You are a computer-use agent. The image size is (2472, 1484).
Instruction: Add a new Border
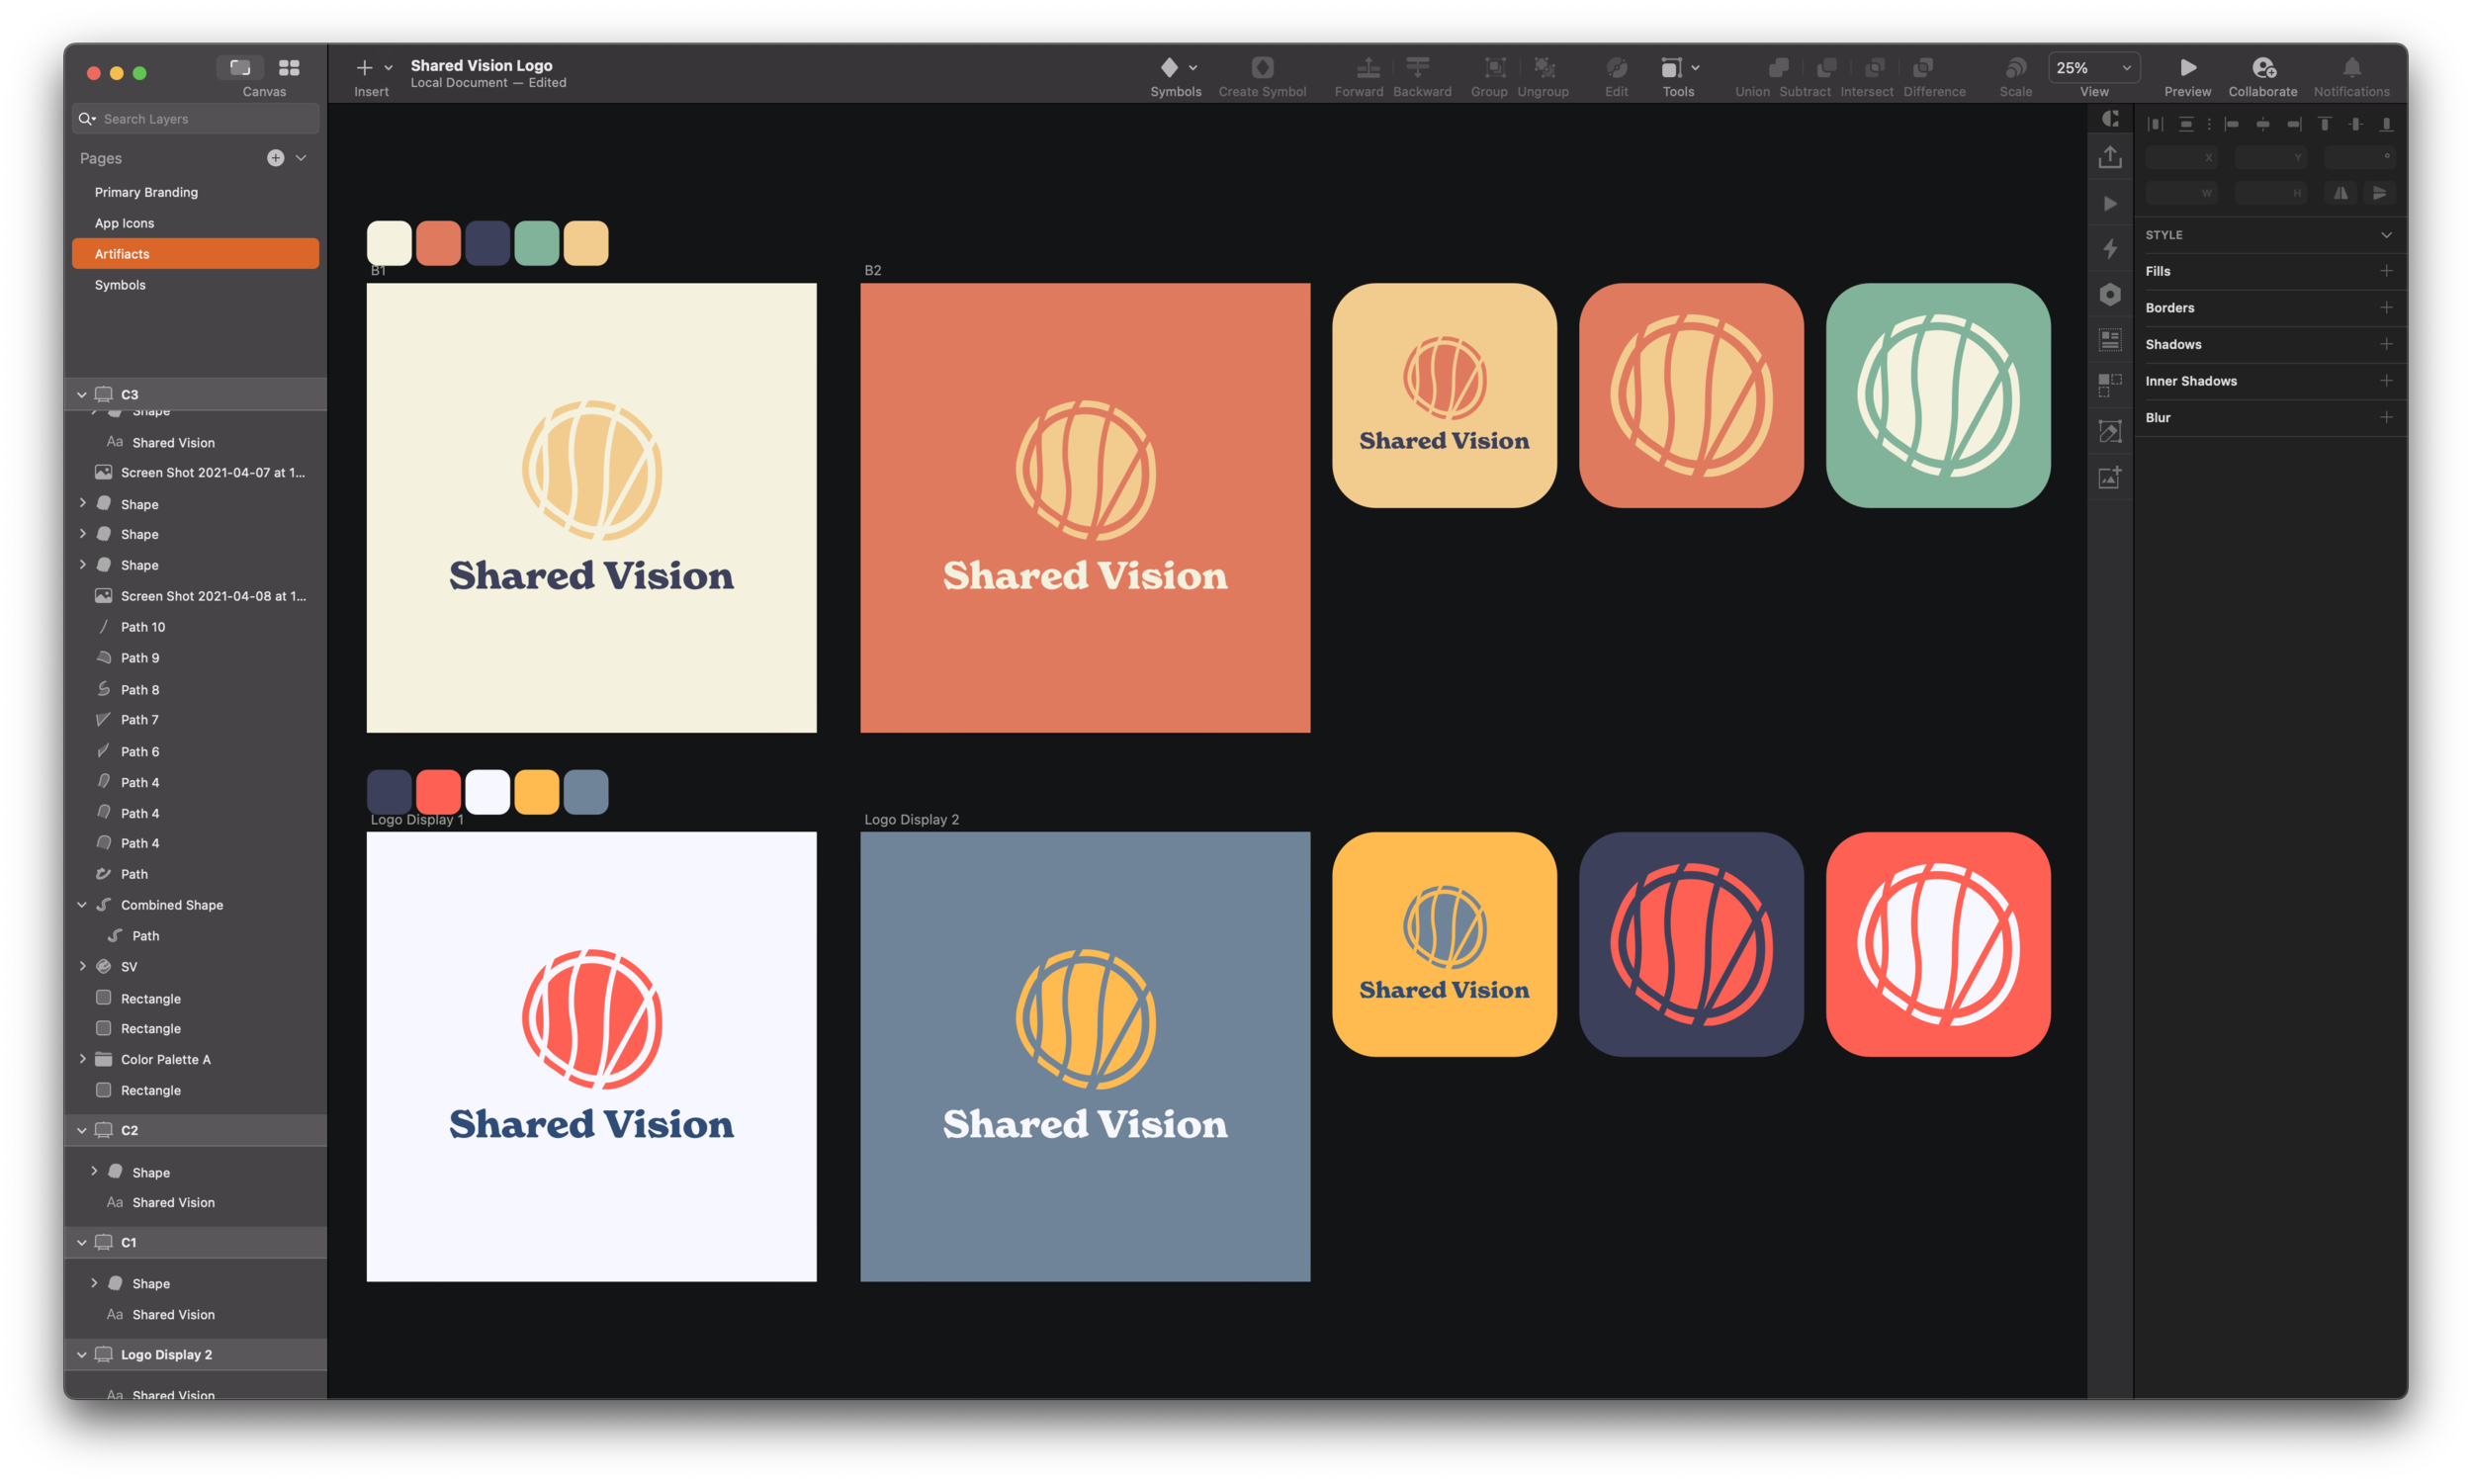pyautogui.click(x=2386, y=307)
